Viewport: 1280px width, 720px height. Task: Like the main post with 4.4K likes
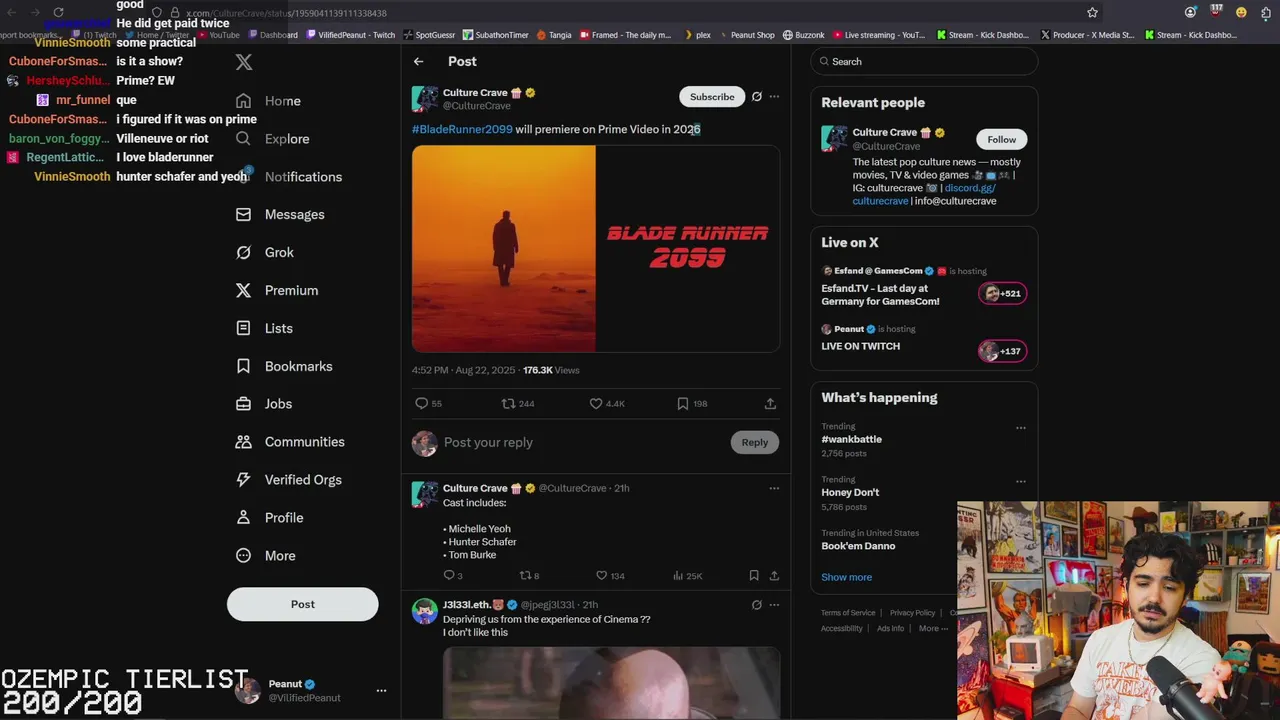[596, 403]
